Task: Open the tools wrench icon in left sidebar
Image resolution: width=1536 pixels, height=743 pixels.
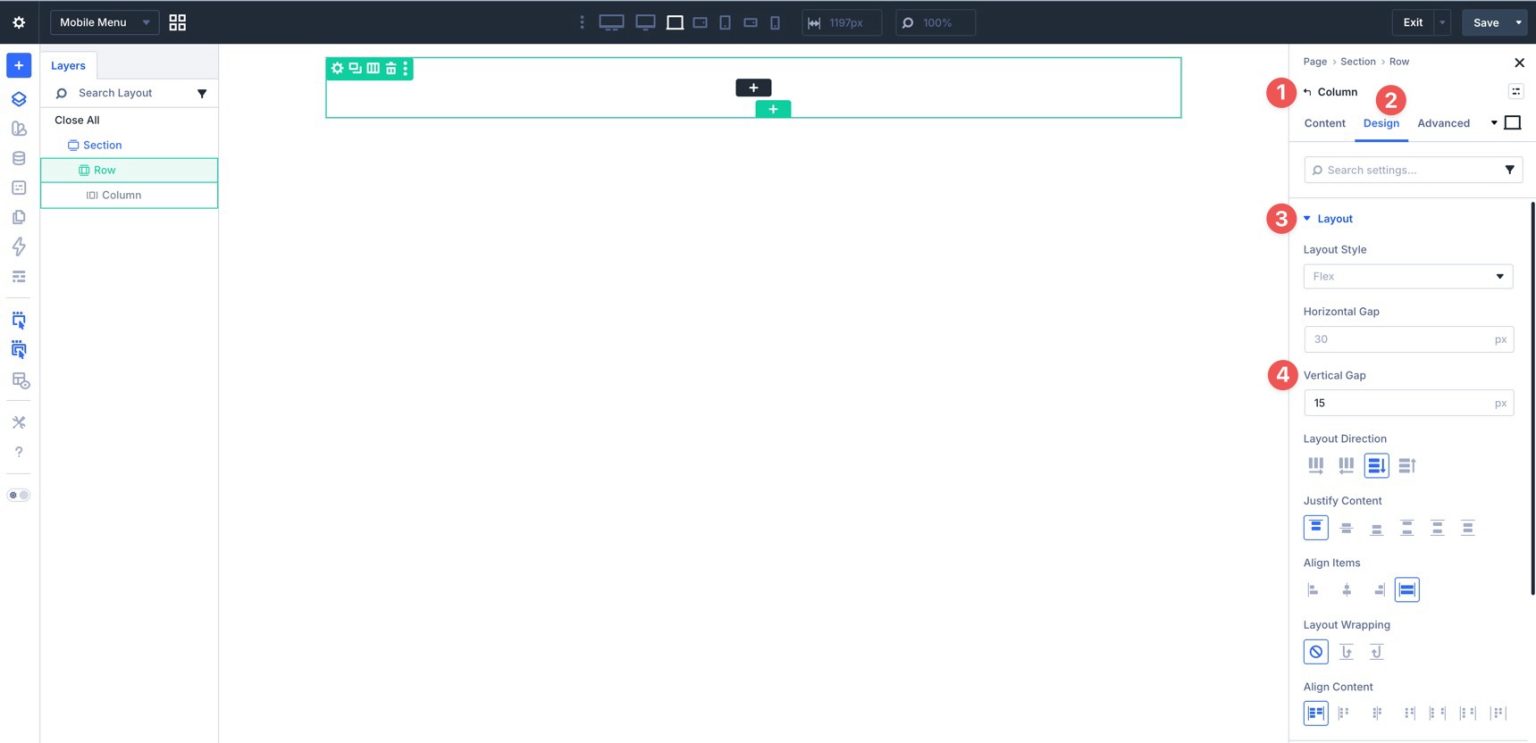Action: pos(19,422)
